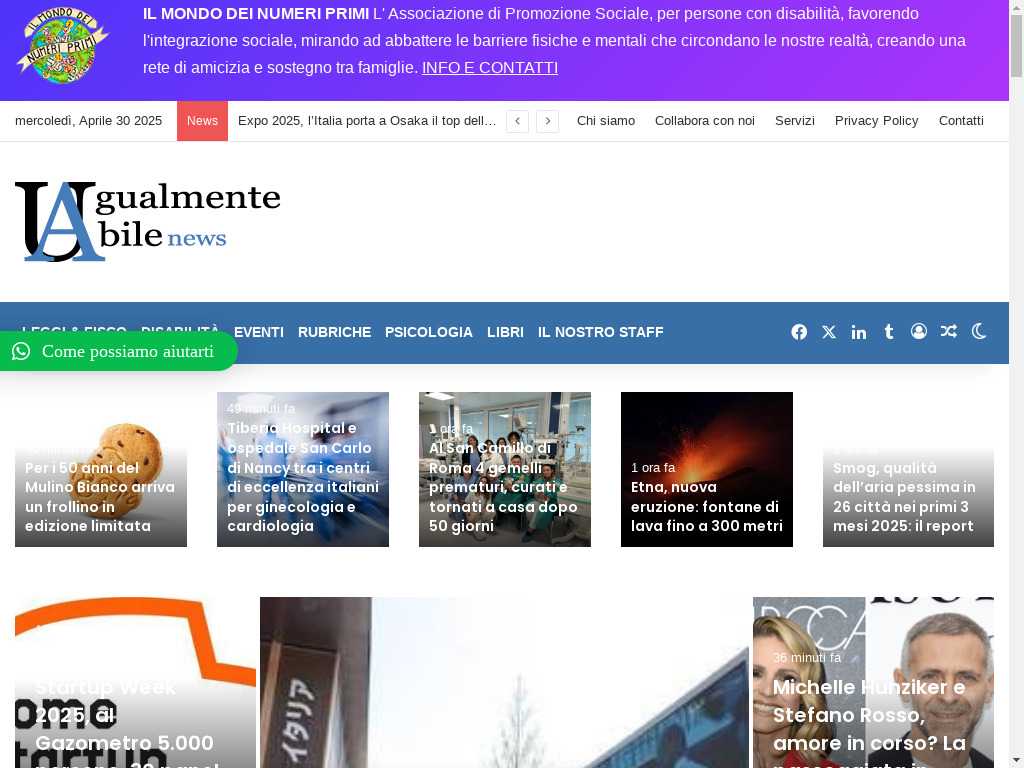Open the Tiberia Hospital article card
This screenshot has width=1024, height=768.
[x=303, y=470]
